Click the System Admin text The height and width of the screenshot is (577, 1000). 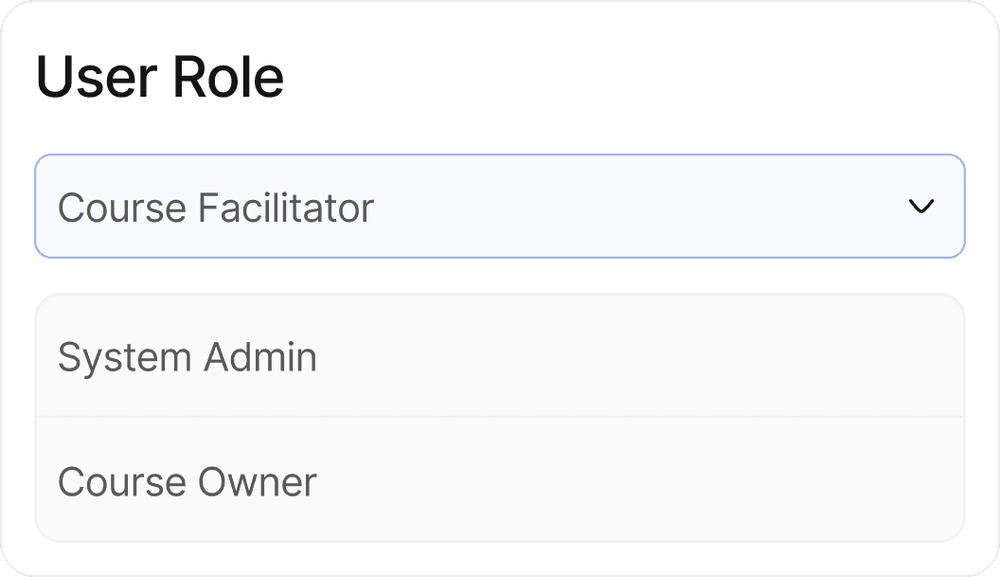tap(188, 356)
